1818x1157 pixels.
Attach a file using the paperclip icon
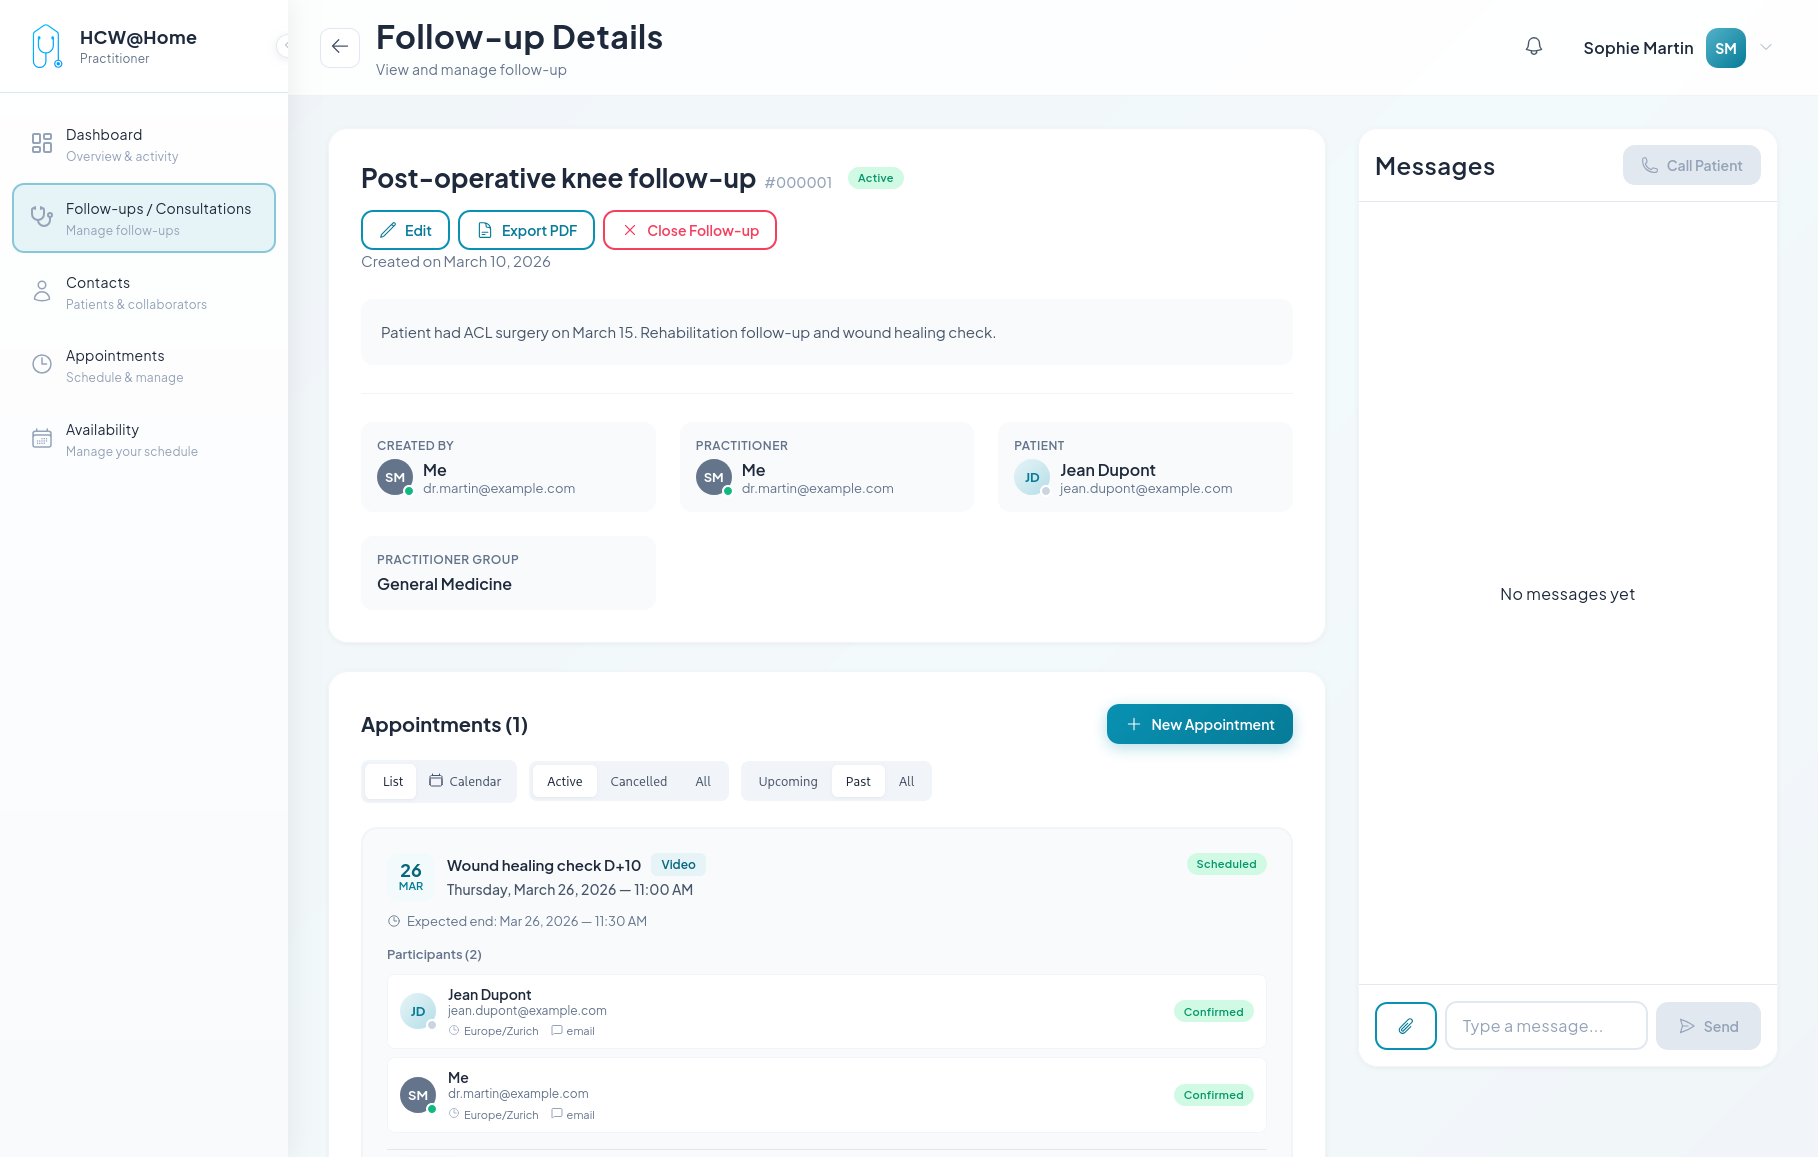pyautogui.click(x=1406, y=1026)
